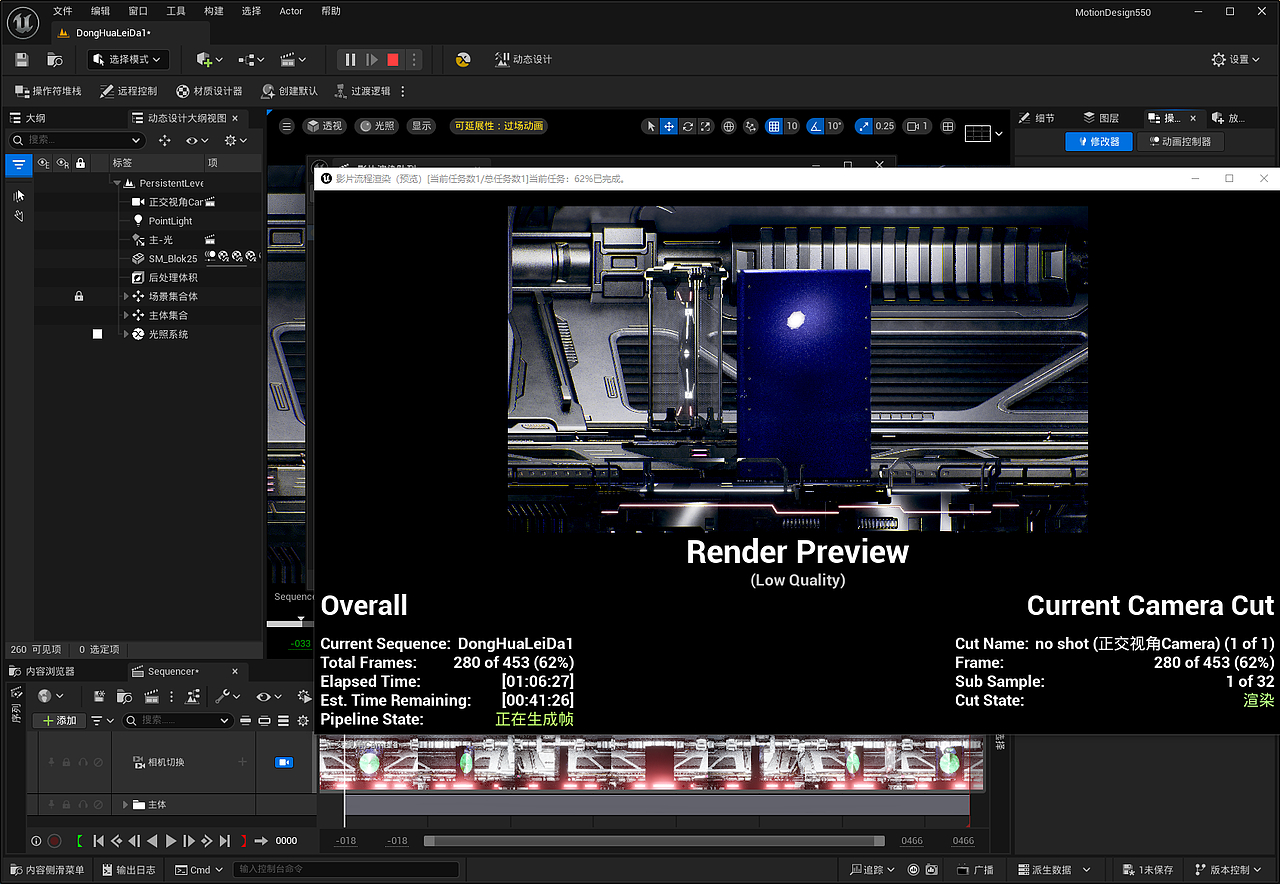
Task: Click the 修改器 button in right panel
Action: coord(1098,142)
